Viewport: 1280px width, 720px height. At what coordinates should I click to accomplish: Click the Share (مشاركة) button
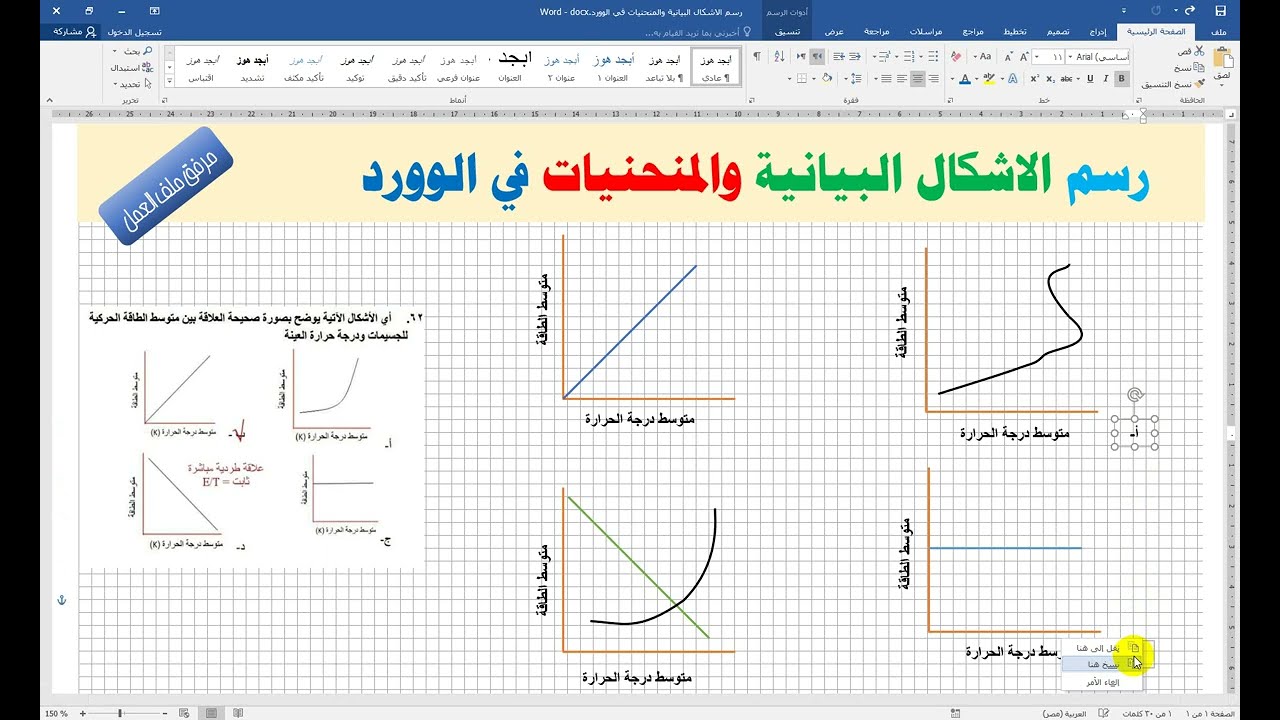76,31
